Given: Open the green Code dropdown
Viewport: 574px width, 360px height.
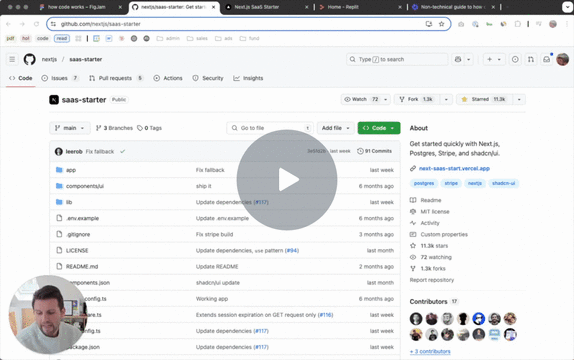Looking at the screenshot, I should [x=379, y=128].
